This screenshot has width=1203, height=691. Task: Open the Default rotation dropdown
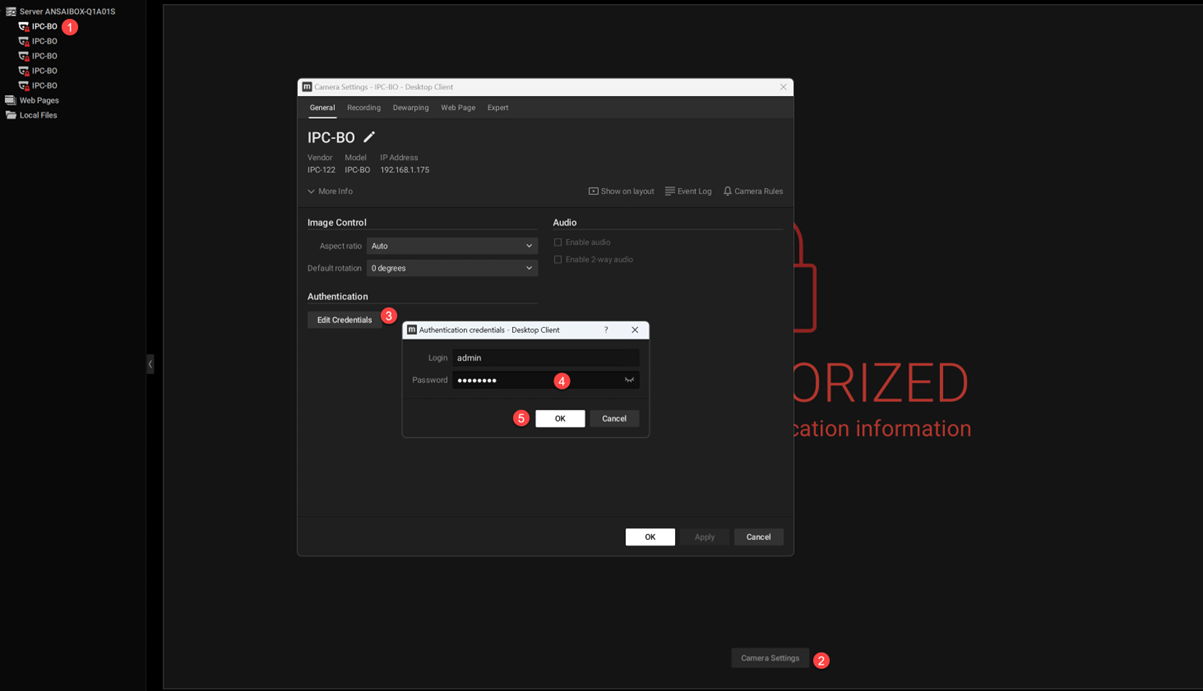pyautogui.click(x=451, y=268)
